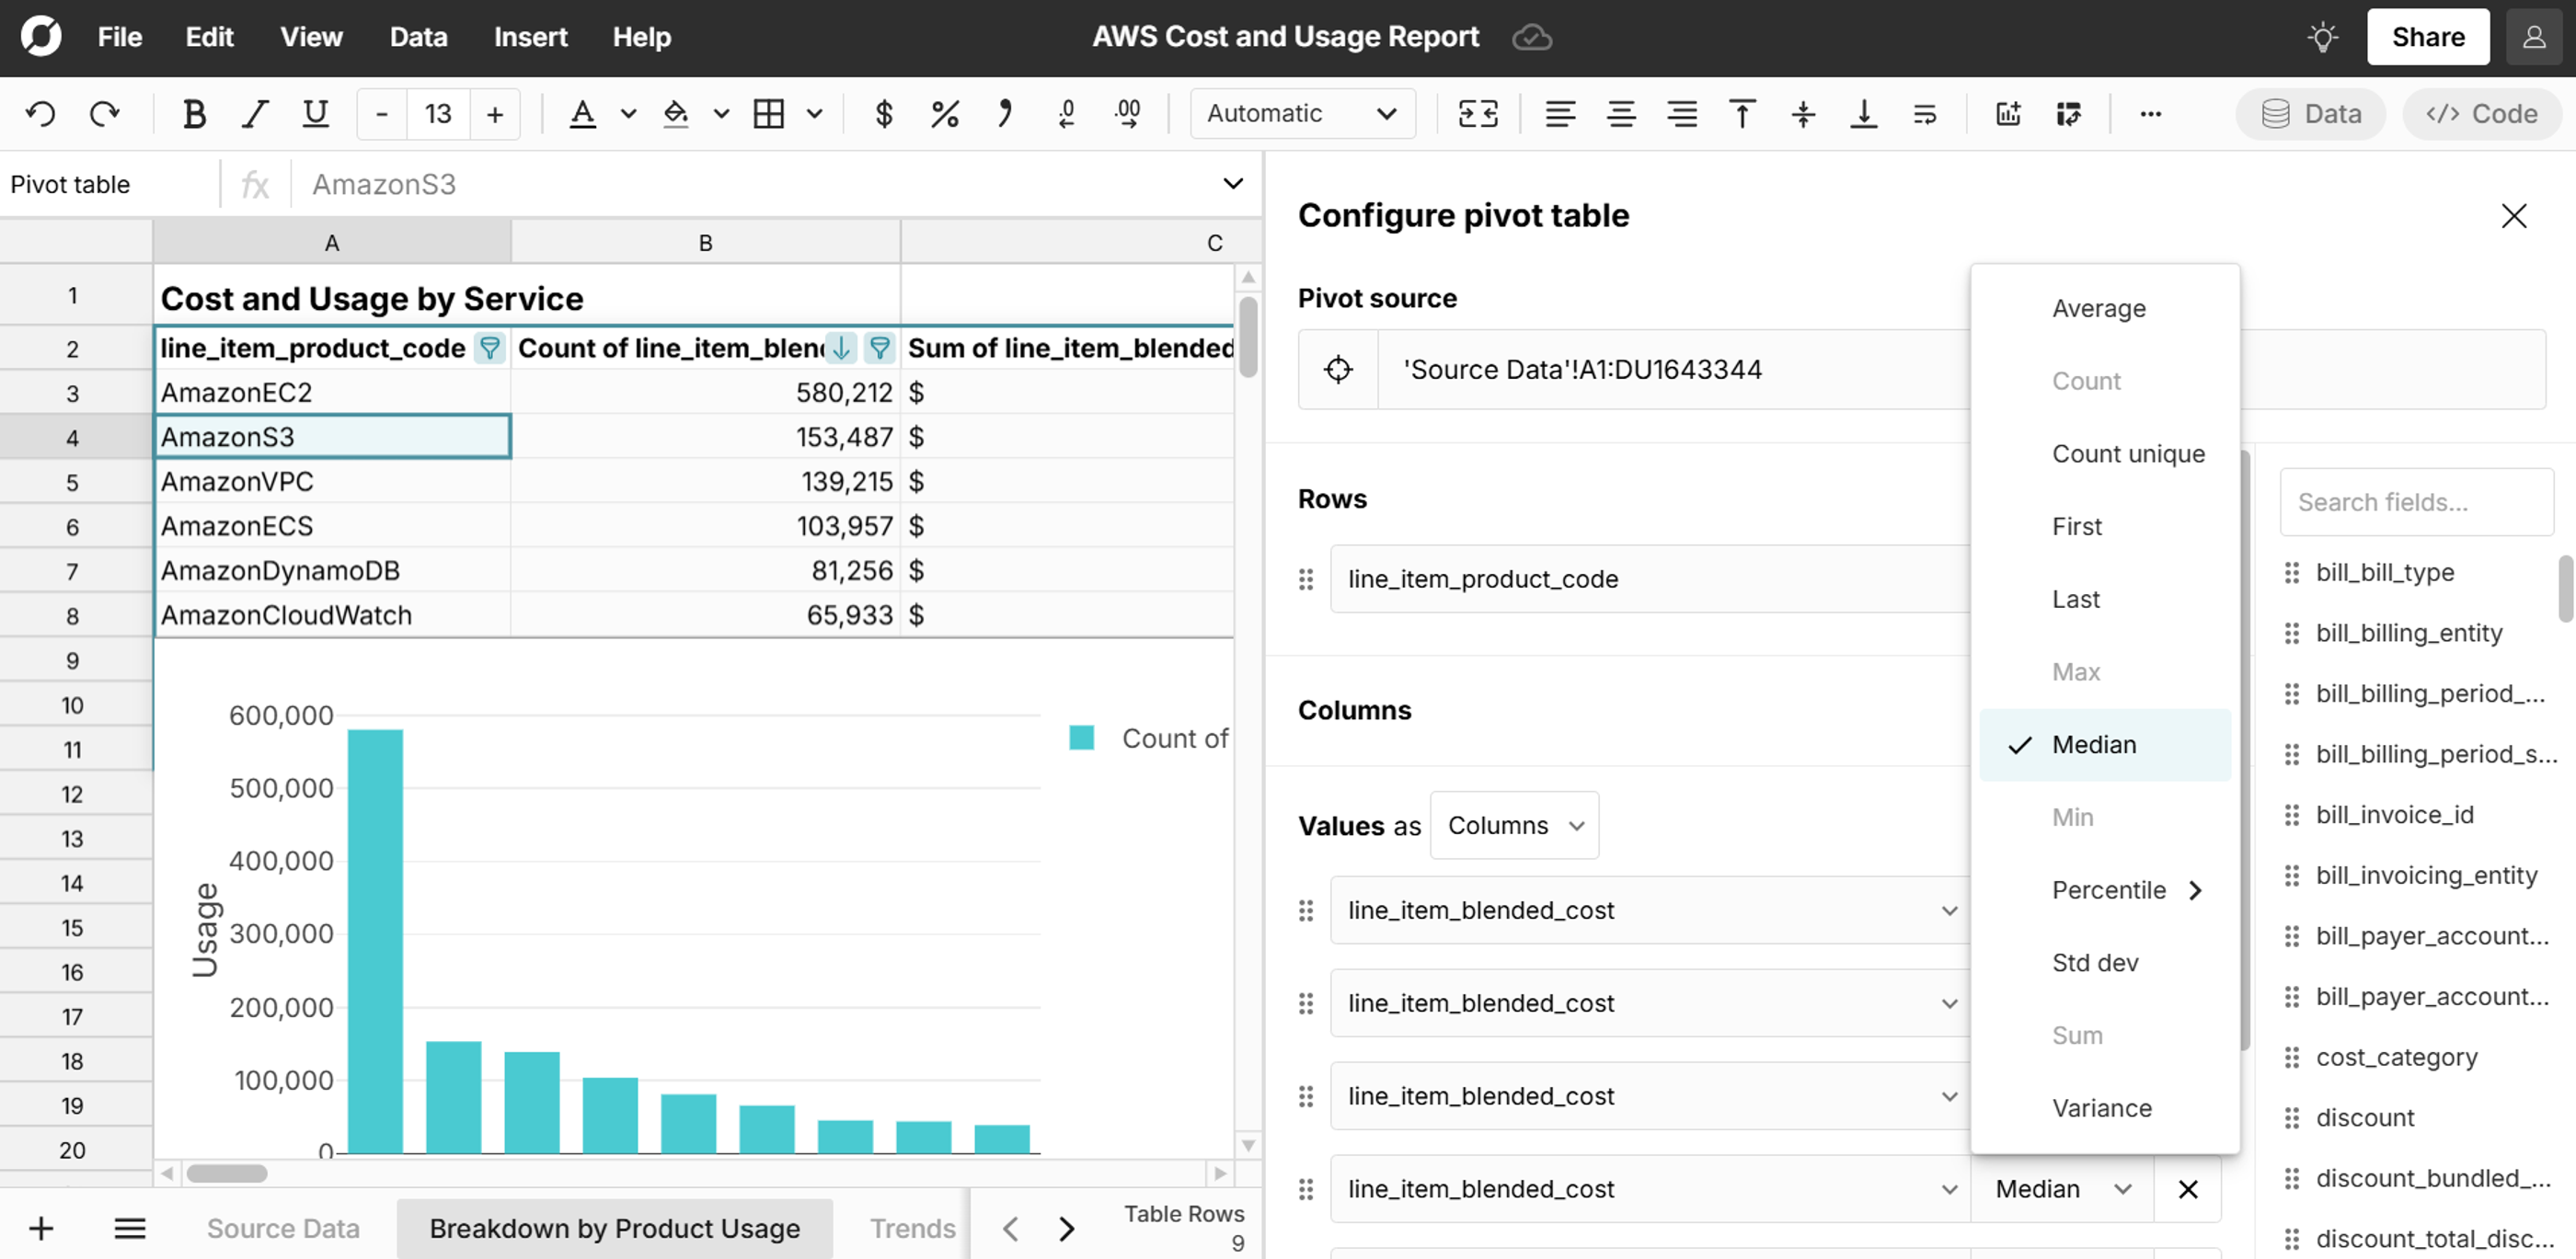Open the Insert menu
This screenshot has height=1259, width=2576.
[530, 37]
